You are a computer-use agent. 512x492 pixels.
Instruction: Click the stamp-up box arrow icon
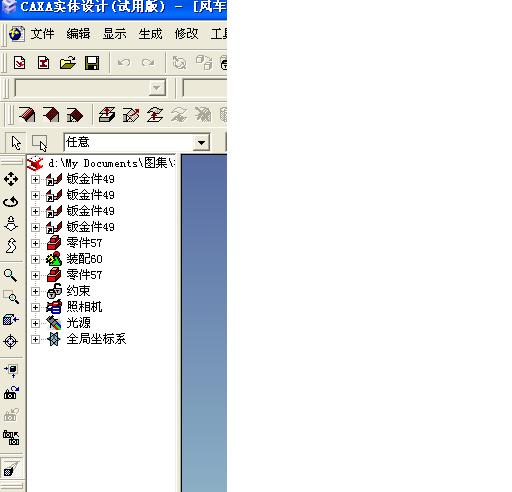tap(107, 115)
